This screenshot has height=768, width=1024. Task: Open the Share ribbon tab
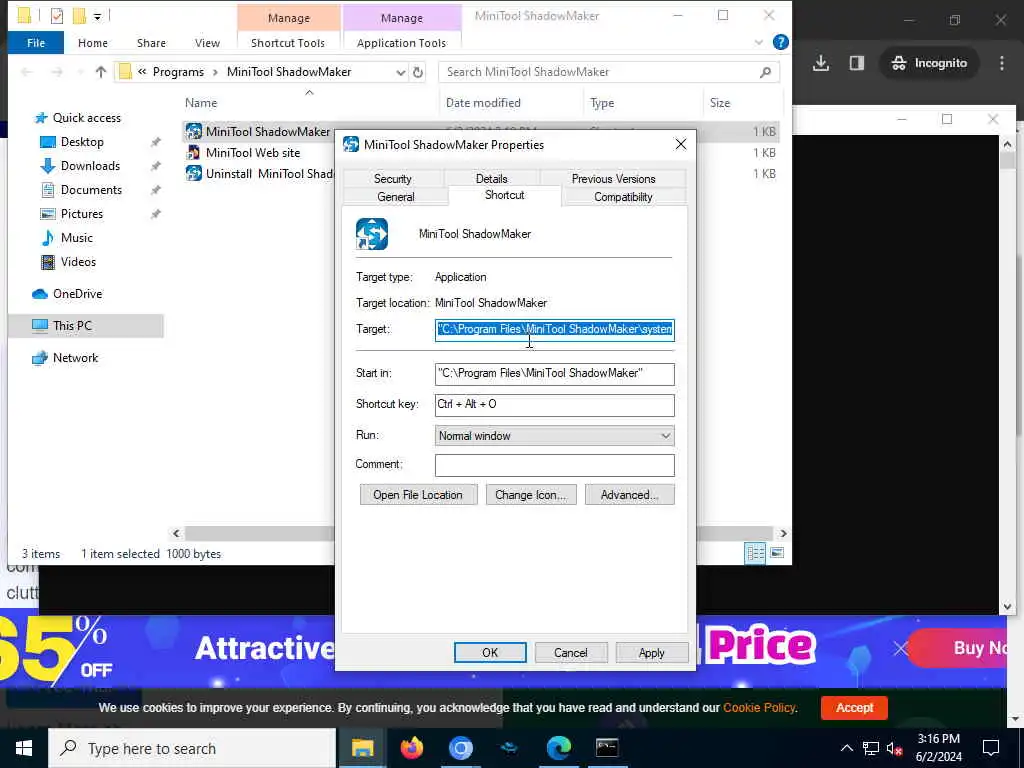[x=151, y=43]
